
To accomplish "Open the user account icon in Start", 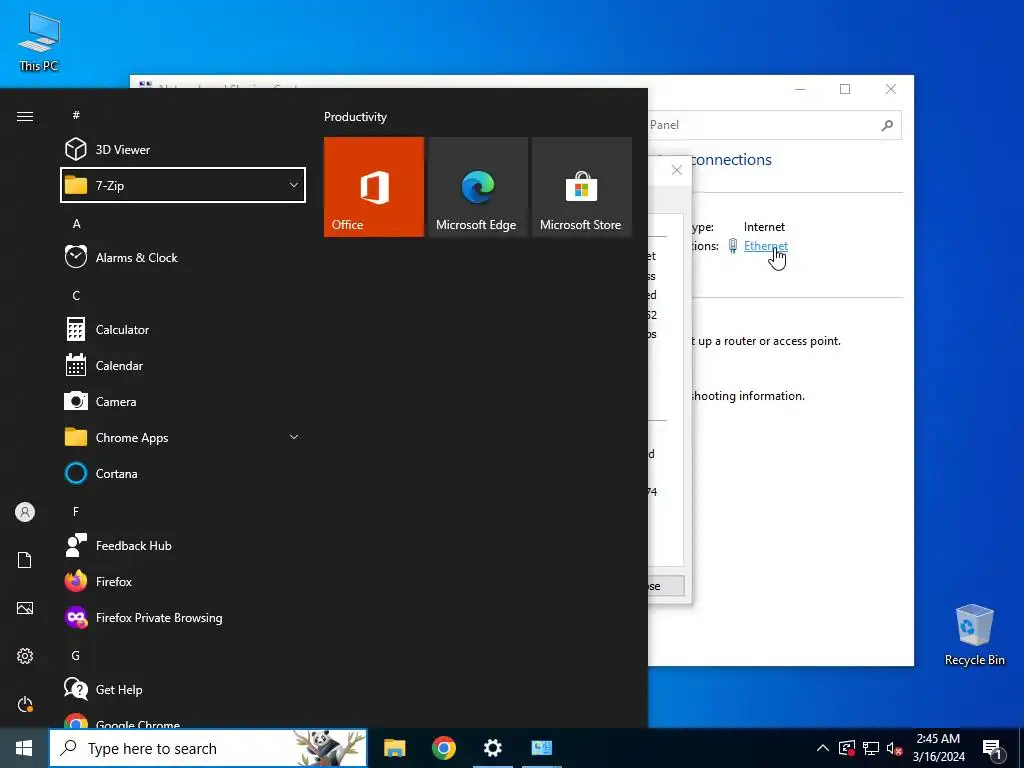I will coord(25,512).
